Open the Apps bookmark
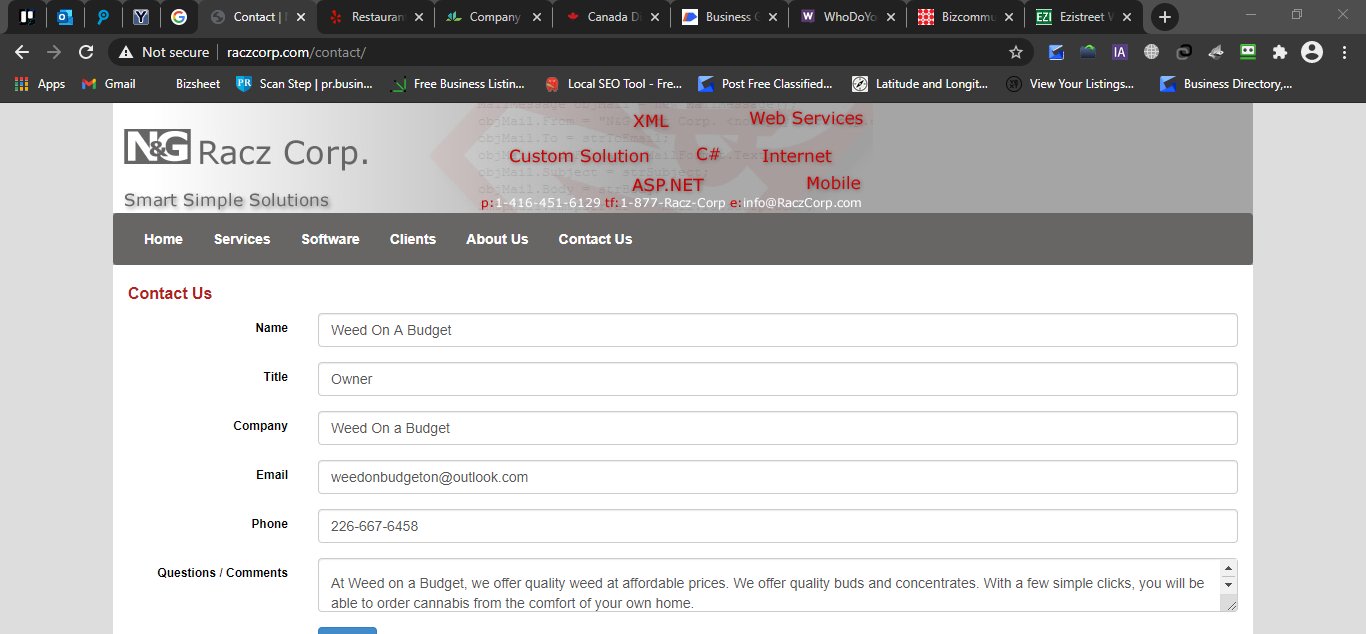The width and height of the screenshot is (1366, 634). (x=40, y=84)
